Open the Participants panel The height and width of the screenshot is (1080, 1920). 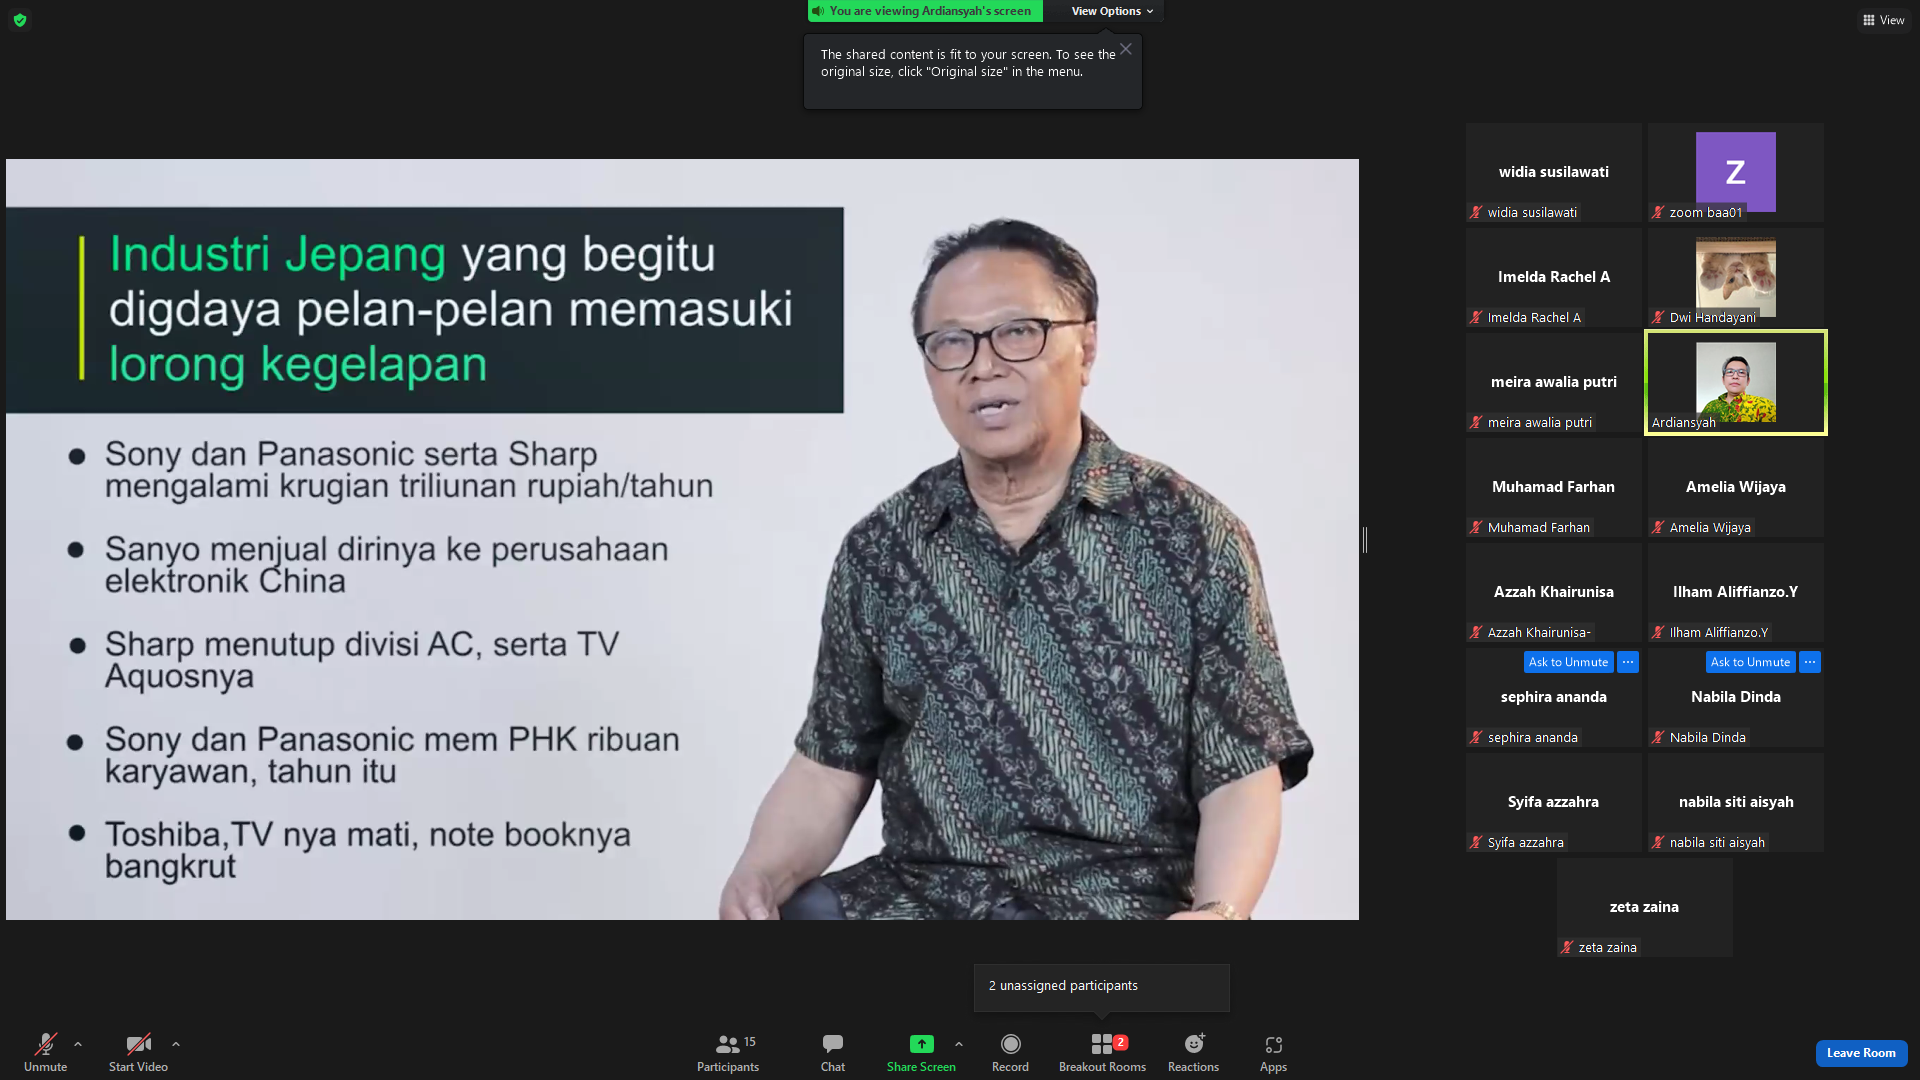(x=728, y=1053)
